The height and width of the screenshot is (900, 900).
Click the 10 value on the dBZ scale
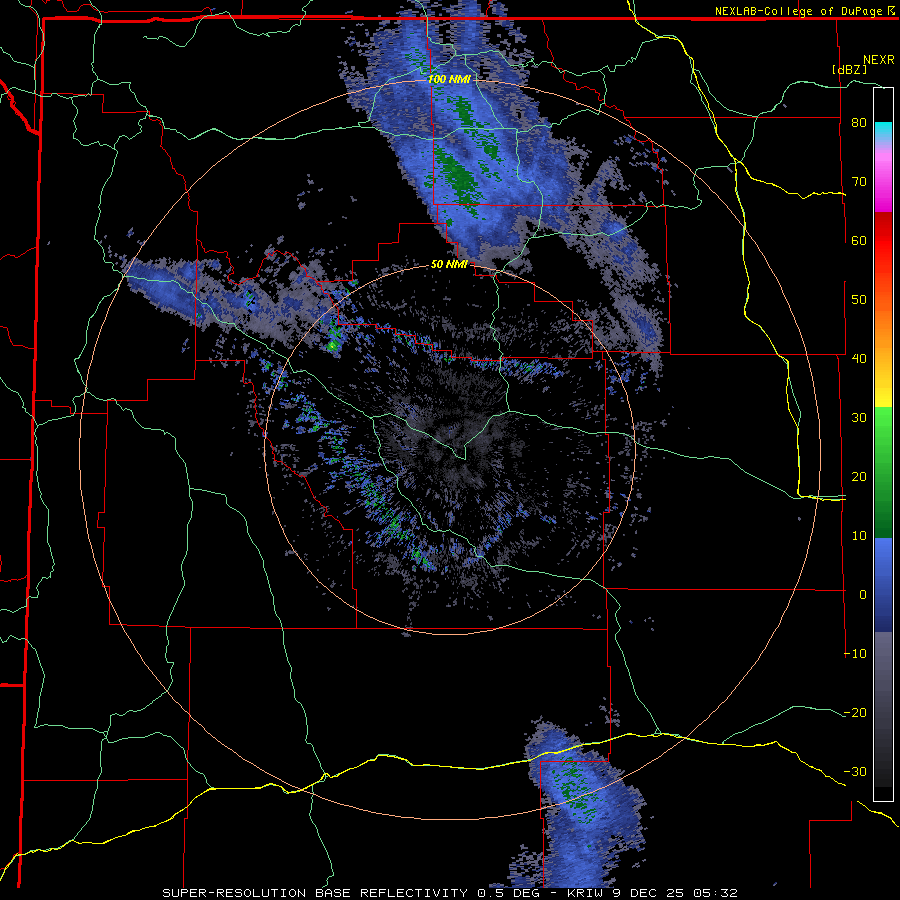[x=859, y=536]
